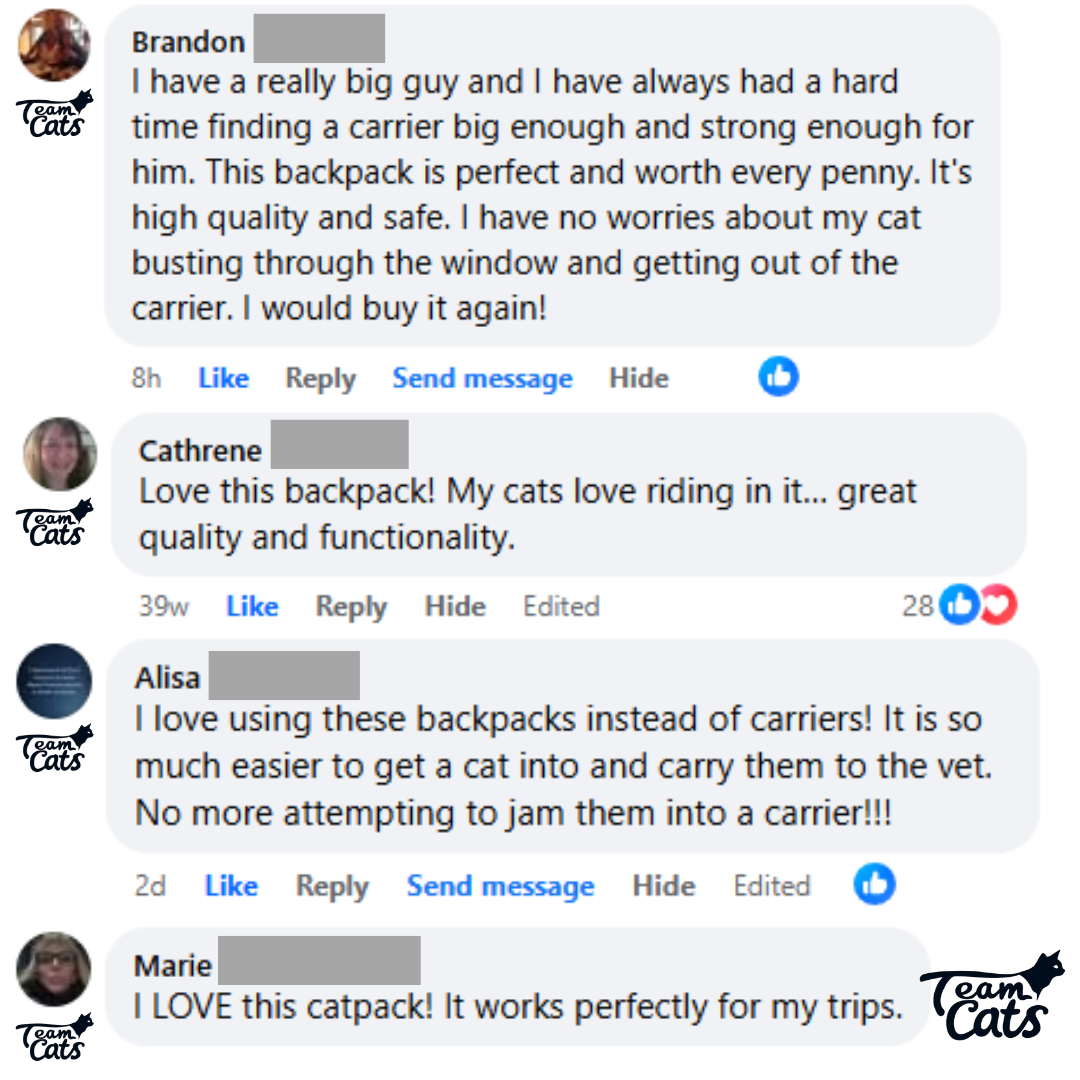Reply to Cathrene's comment
The width and height of the screenshot is (1080, 1080).
click(x=351, y=607)
